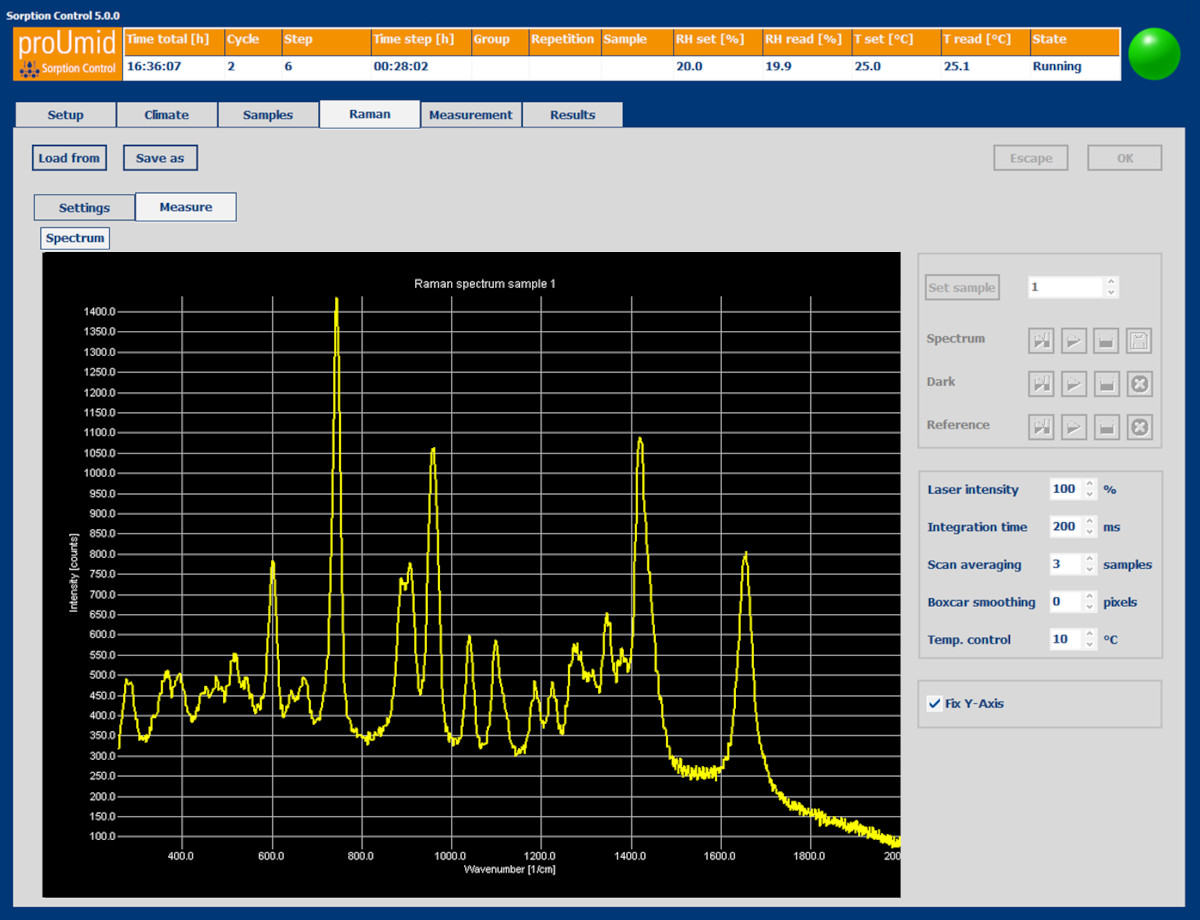
Task: Decrease Integration time with the down arrow
Action: (1090, 533)
